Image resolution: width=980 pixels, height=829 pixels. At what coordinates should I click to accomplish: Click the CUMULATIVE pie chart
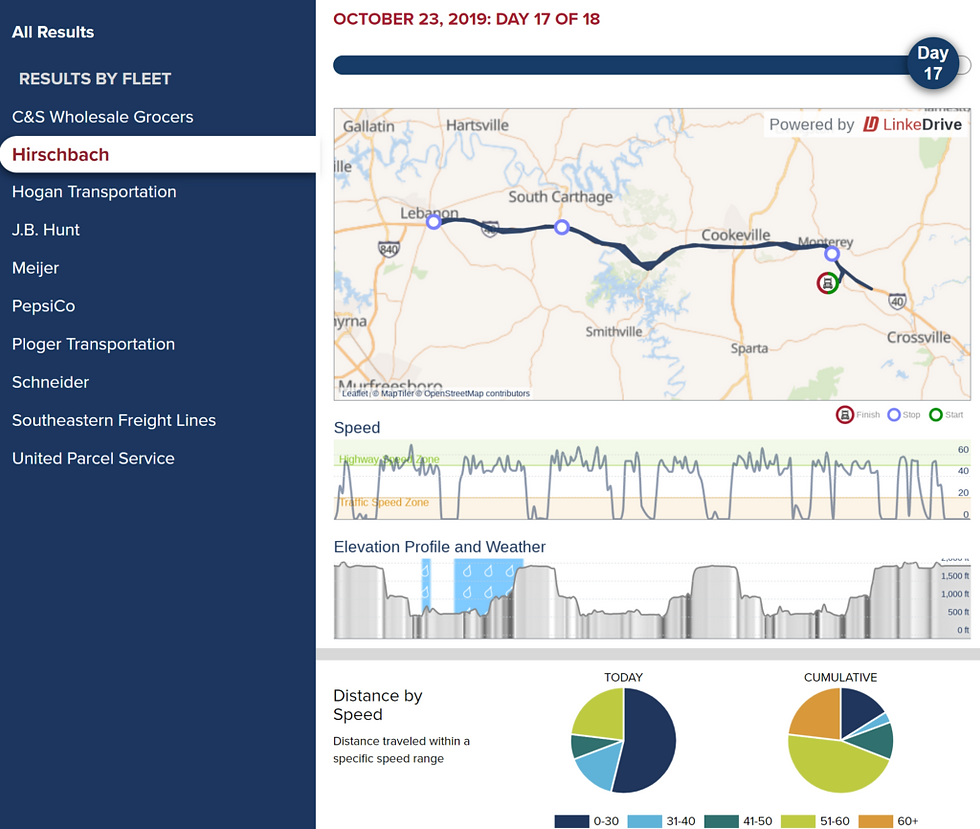841,740
